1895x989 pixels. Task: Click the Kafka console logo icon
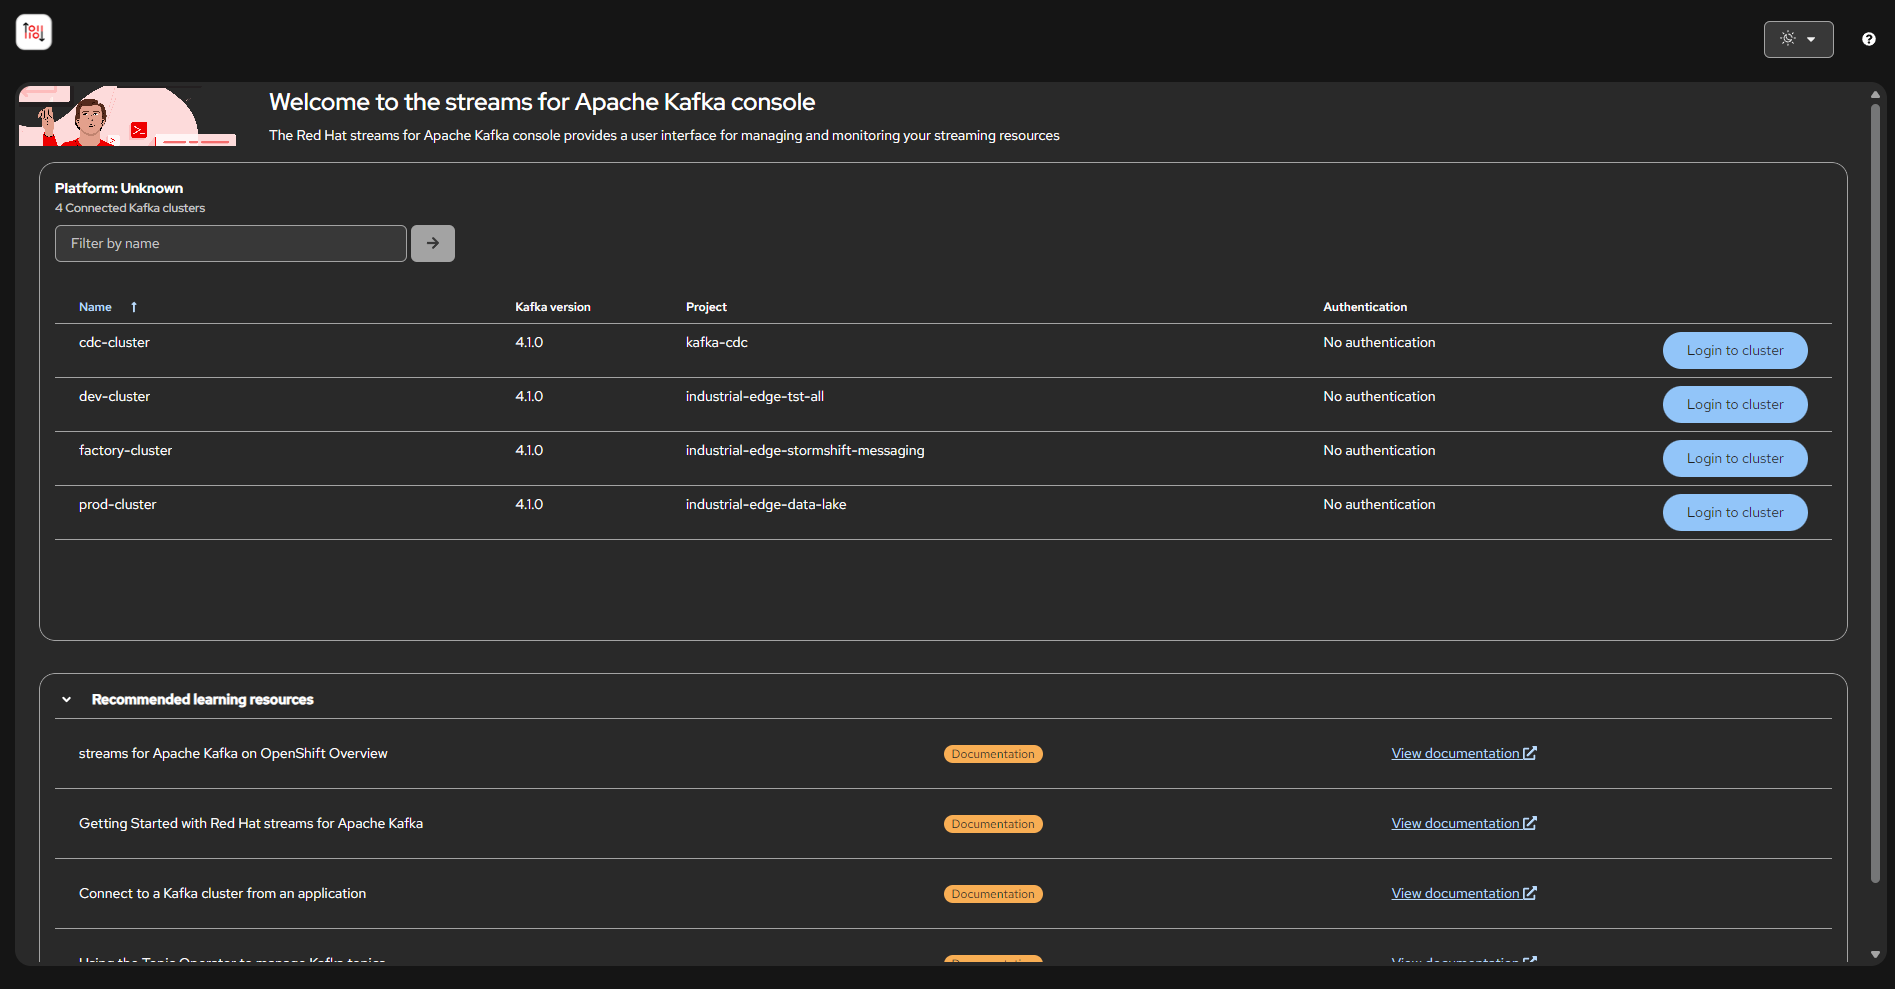[34, 32]
